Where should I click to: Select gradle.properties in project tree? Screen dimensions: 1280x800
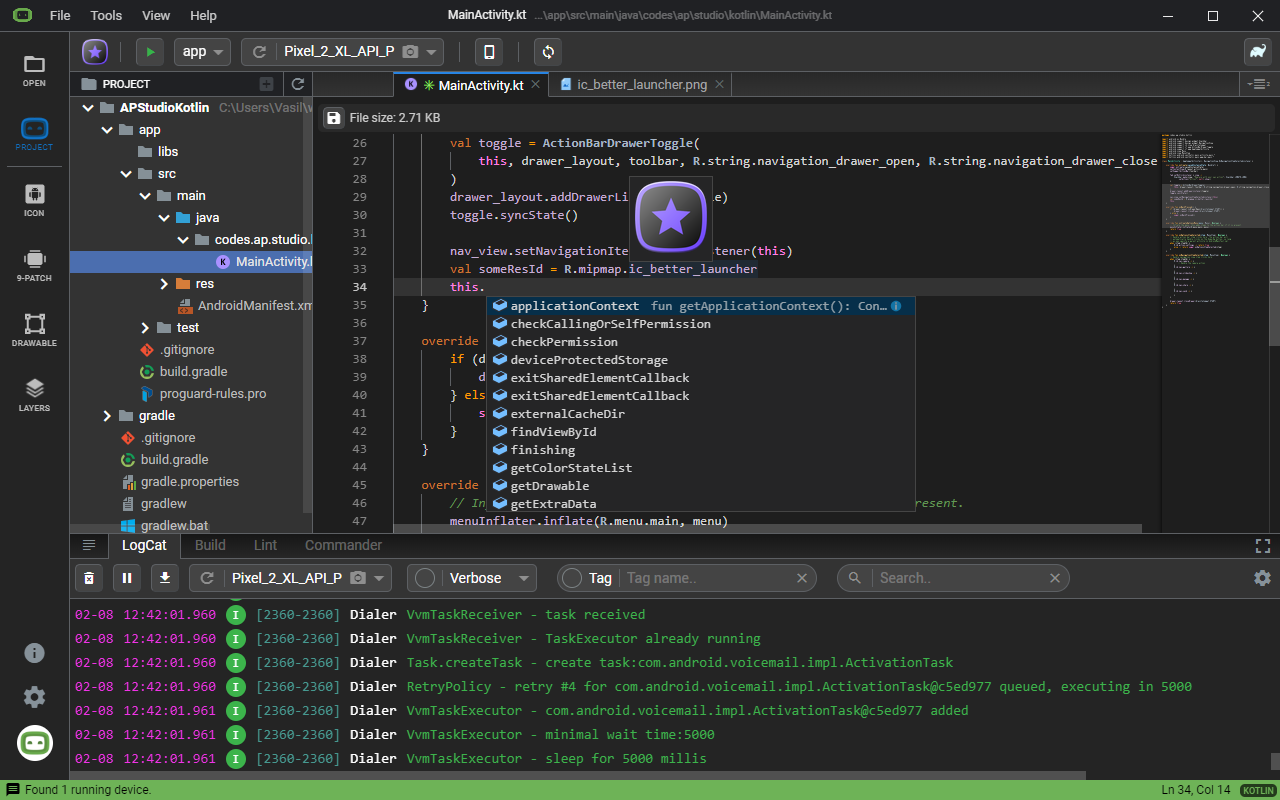(191, 482)
